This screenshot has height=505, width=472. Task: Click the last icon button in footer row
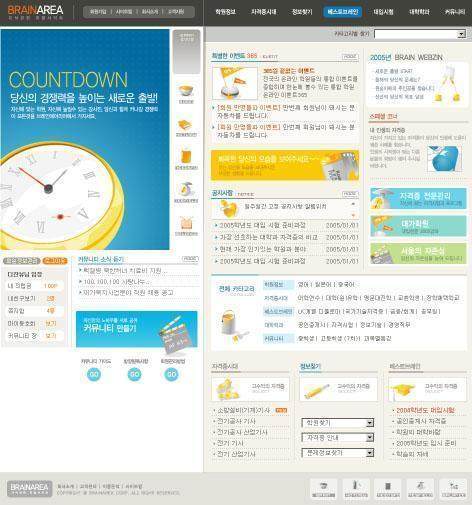[453, 489]
